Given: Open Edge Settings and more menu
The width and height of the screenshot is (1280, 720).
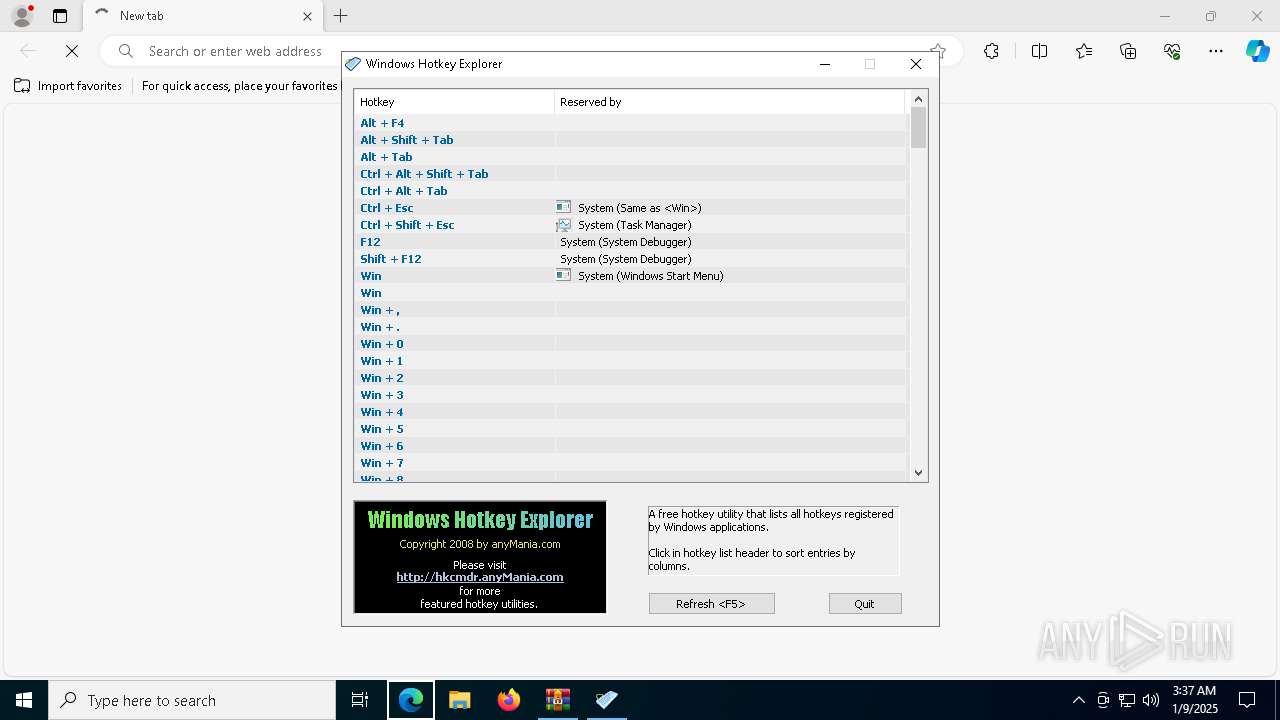Looking at the screenshot, I should tap(1216, 51).
